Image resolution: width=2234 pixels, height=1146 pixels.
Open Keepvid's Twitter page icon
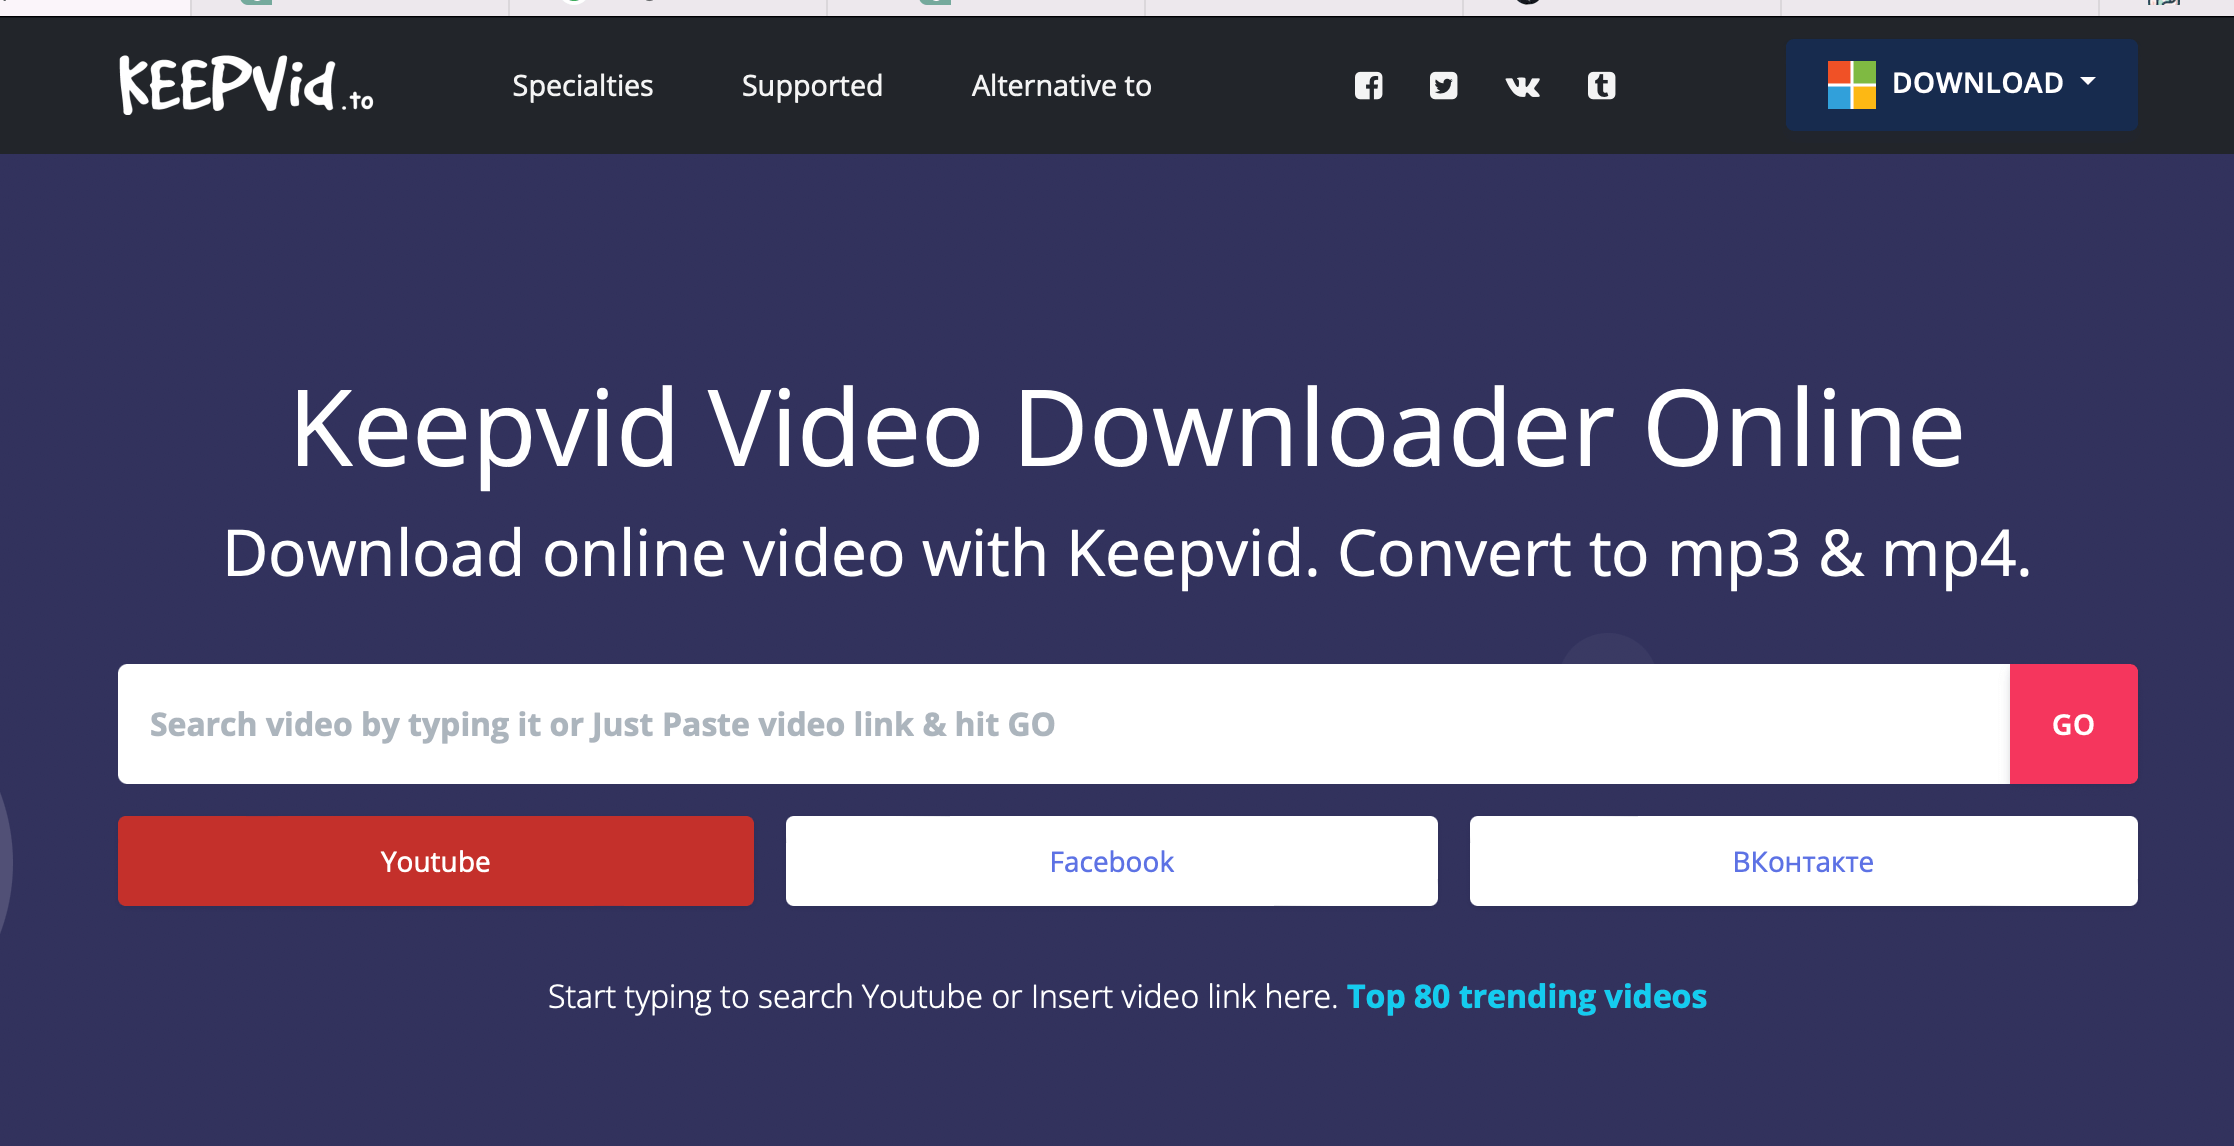(x=1443, y=86)
